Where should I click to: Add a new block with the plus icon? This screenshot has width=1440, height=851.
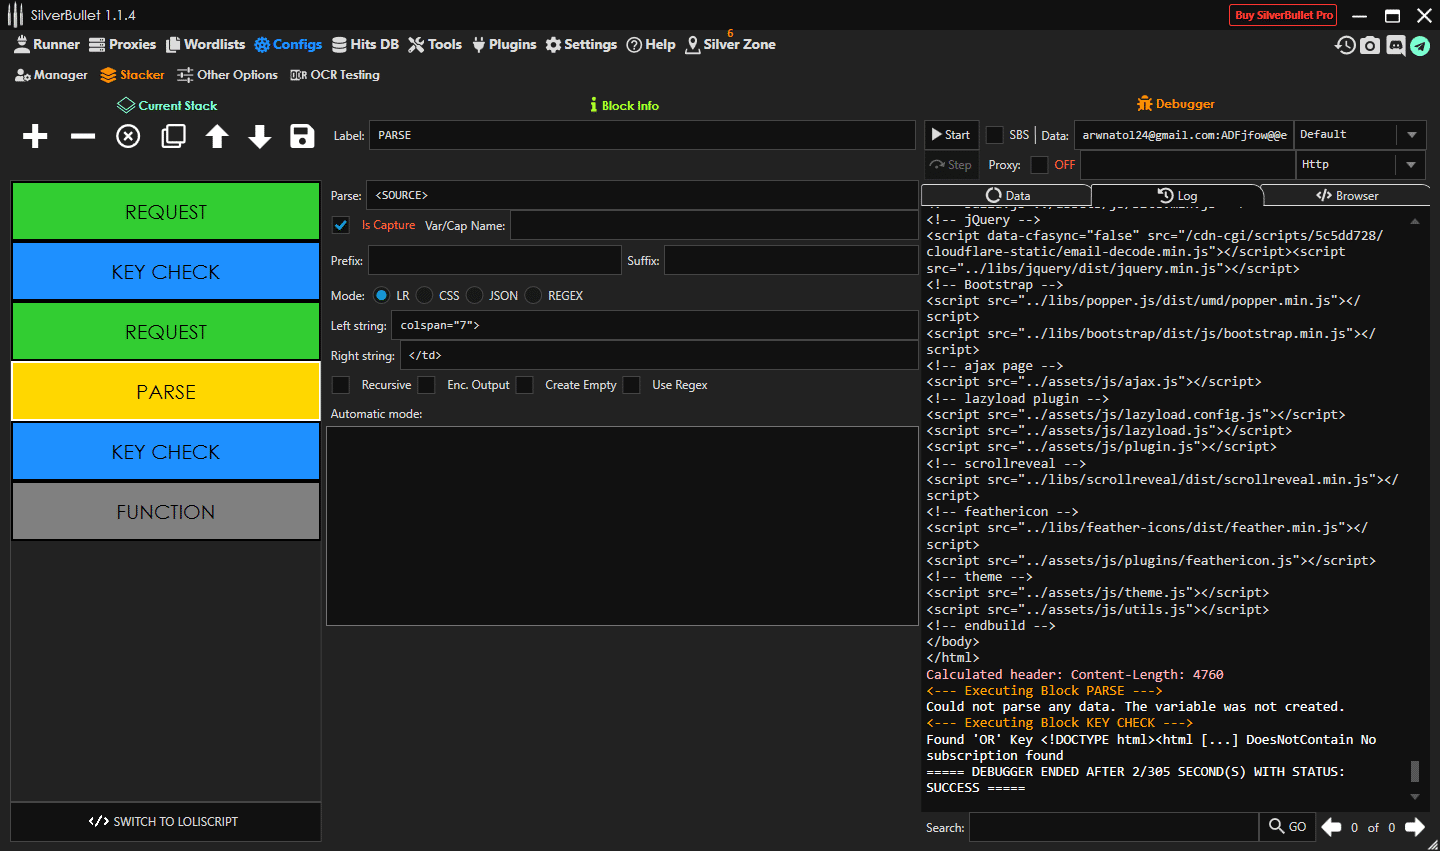coord(35,136)
